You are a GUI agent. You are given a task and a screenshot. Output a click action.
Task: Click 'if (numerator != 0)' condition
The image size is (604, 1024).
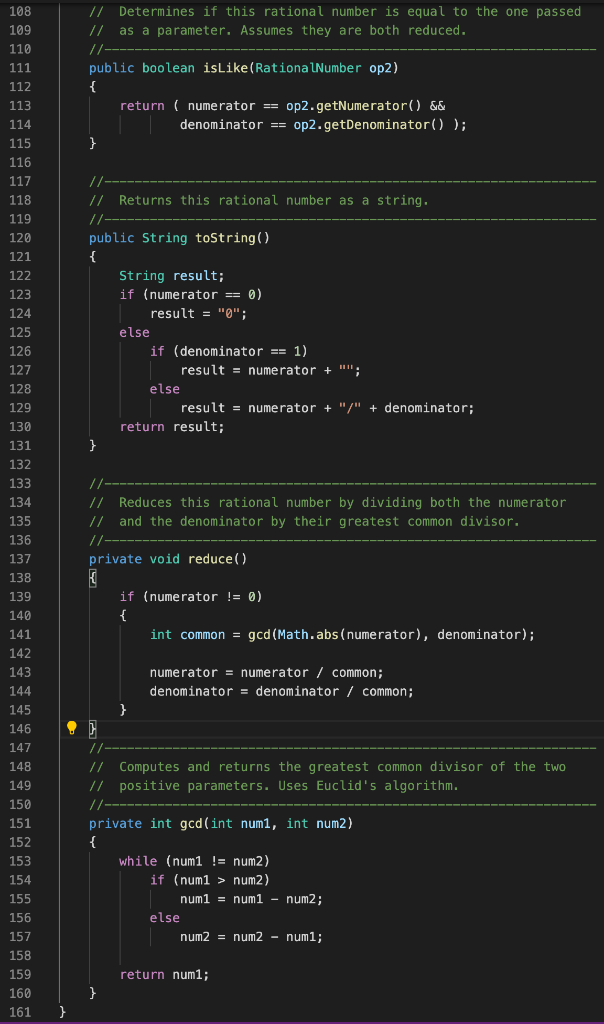[191, 597]
